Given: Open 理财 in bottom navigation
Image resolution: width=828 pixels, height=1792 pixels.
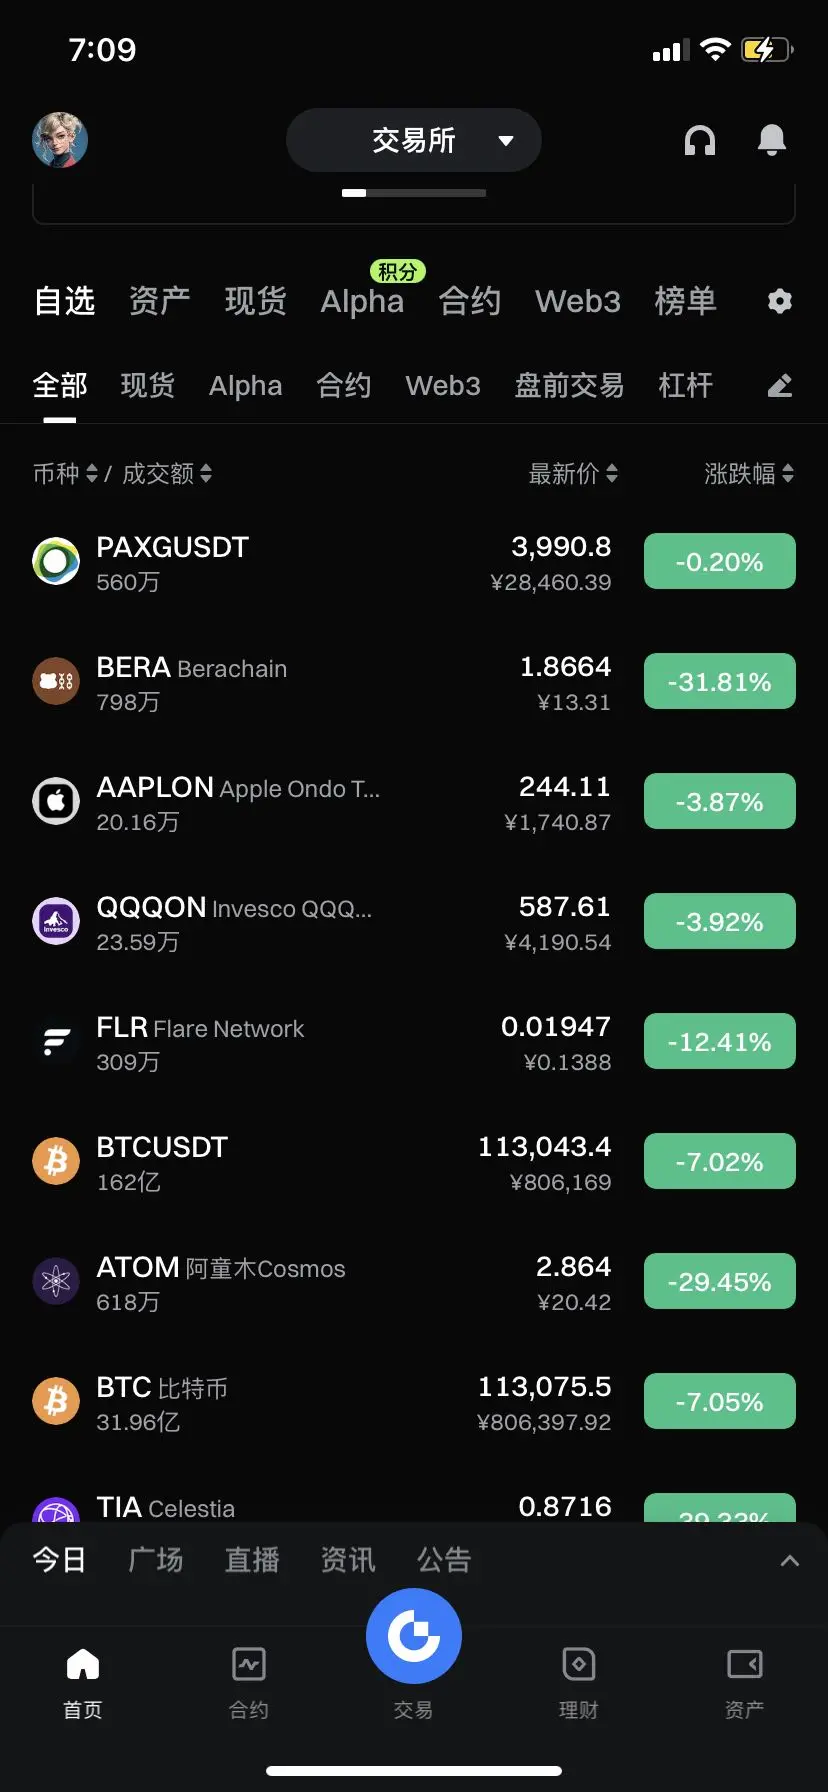Looking at the screenshot, I should [578, 1682].
